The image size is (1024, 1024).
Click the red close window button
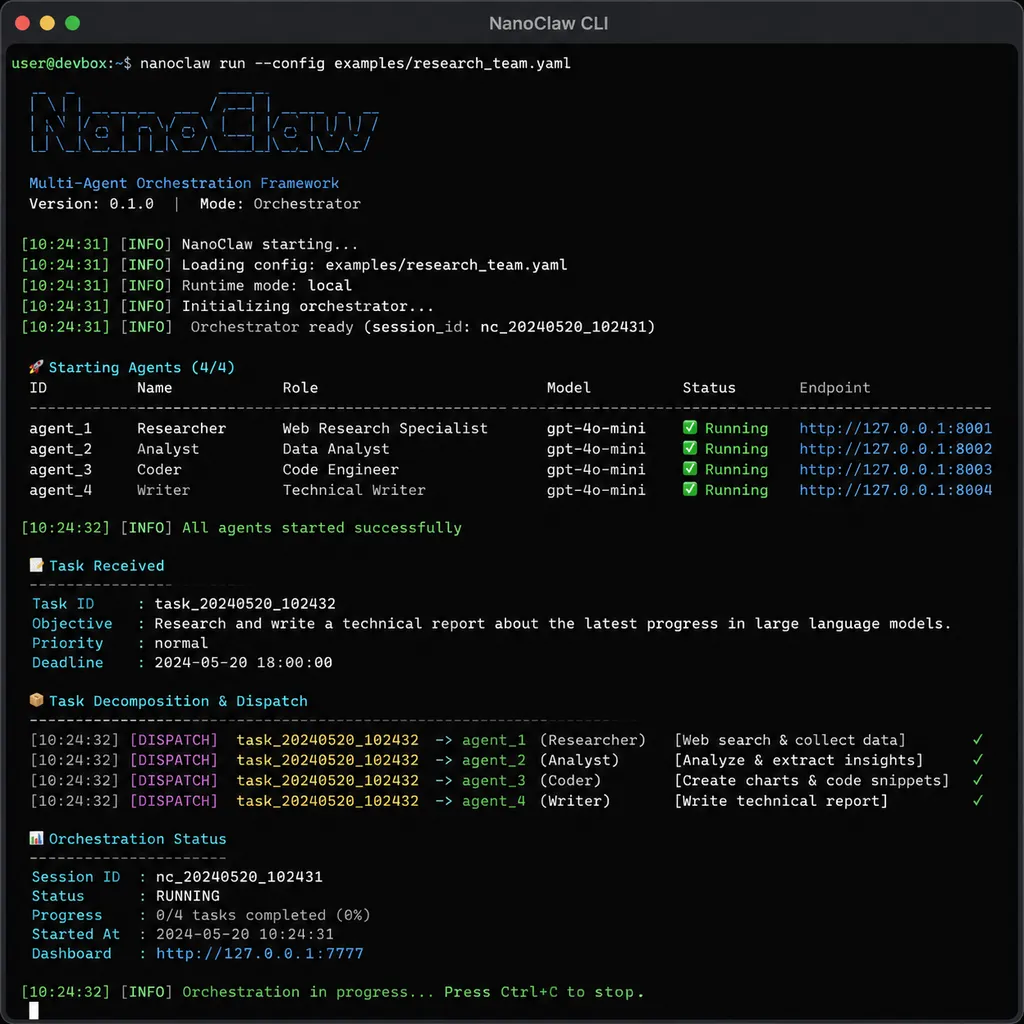[22, 24]
